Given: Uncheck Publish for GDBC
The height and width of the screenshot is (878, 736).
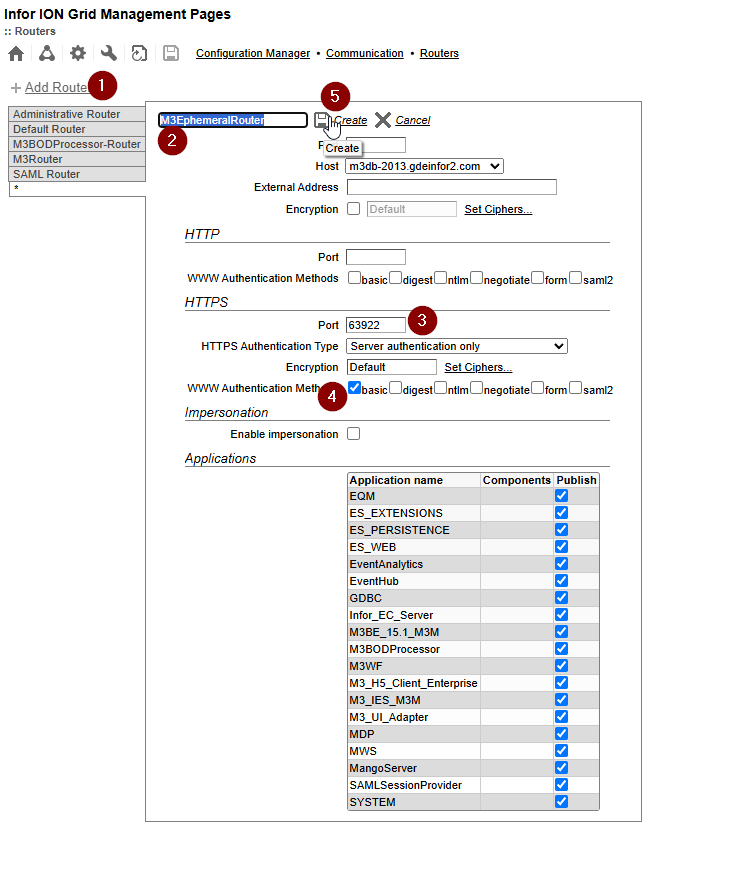Looking at the screenshot, I should click(562, 597).
